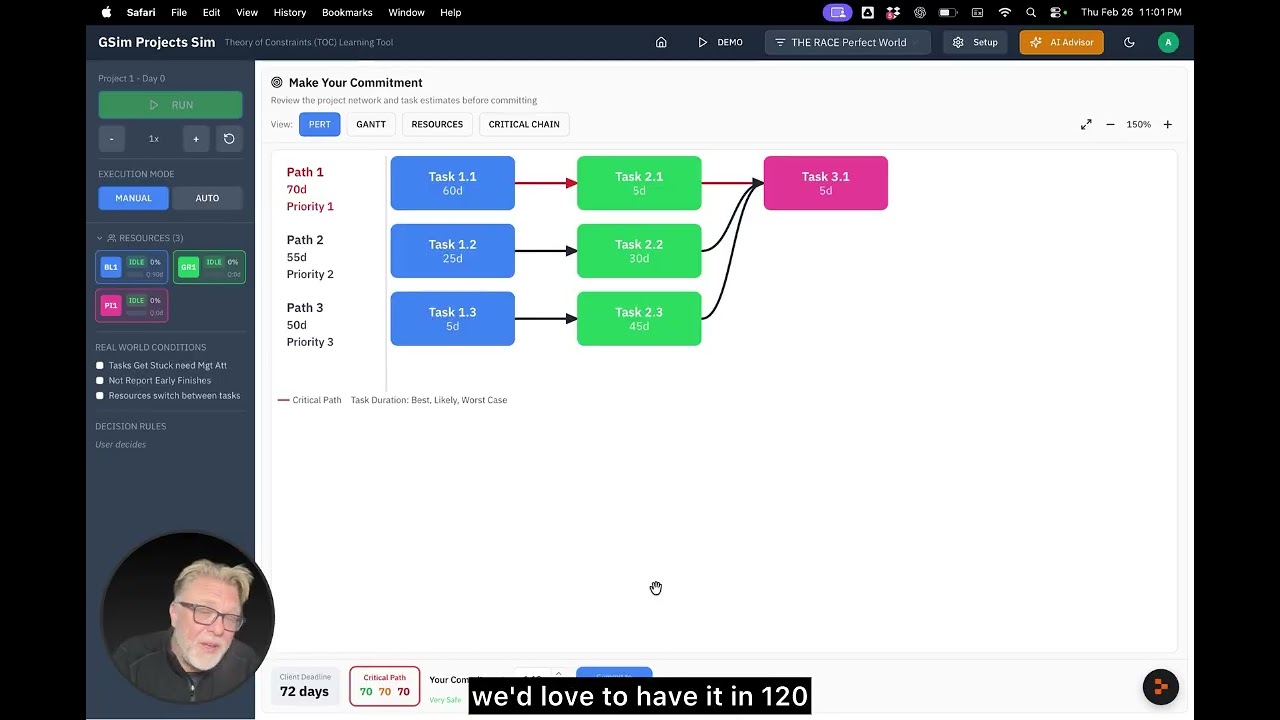This screenshot has width=1280, height=720.
Task: Start the DEMO playback
Action: point(720,42)
